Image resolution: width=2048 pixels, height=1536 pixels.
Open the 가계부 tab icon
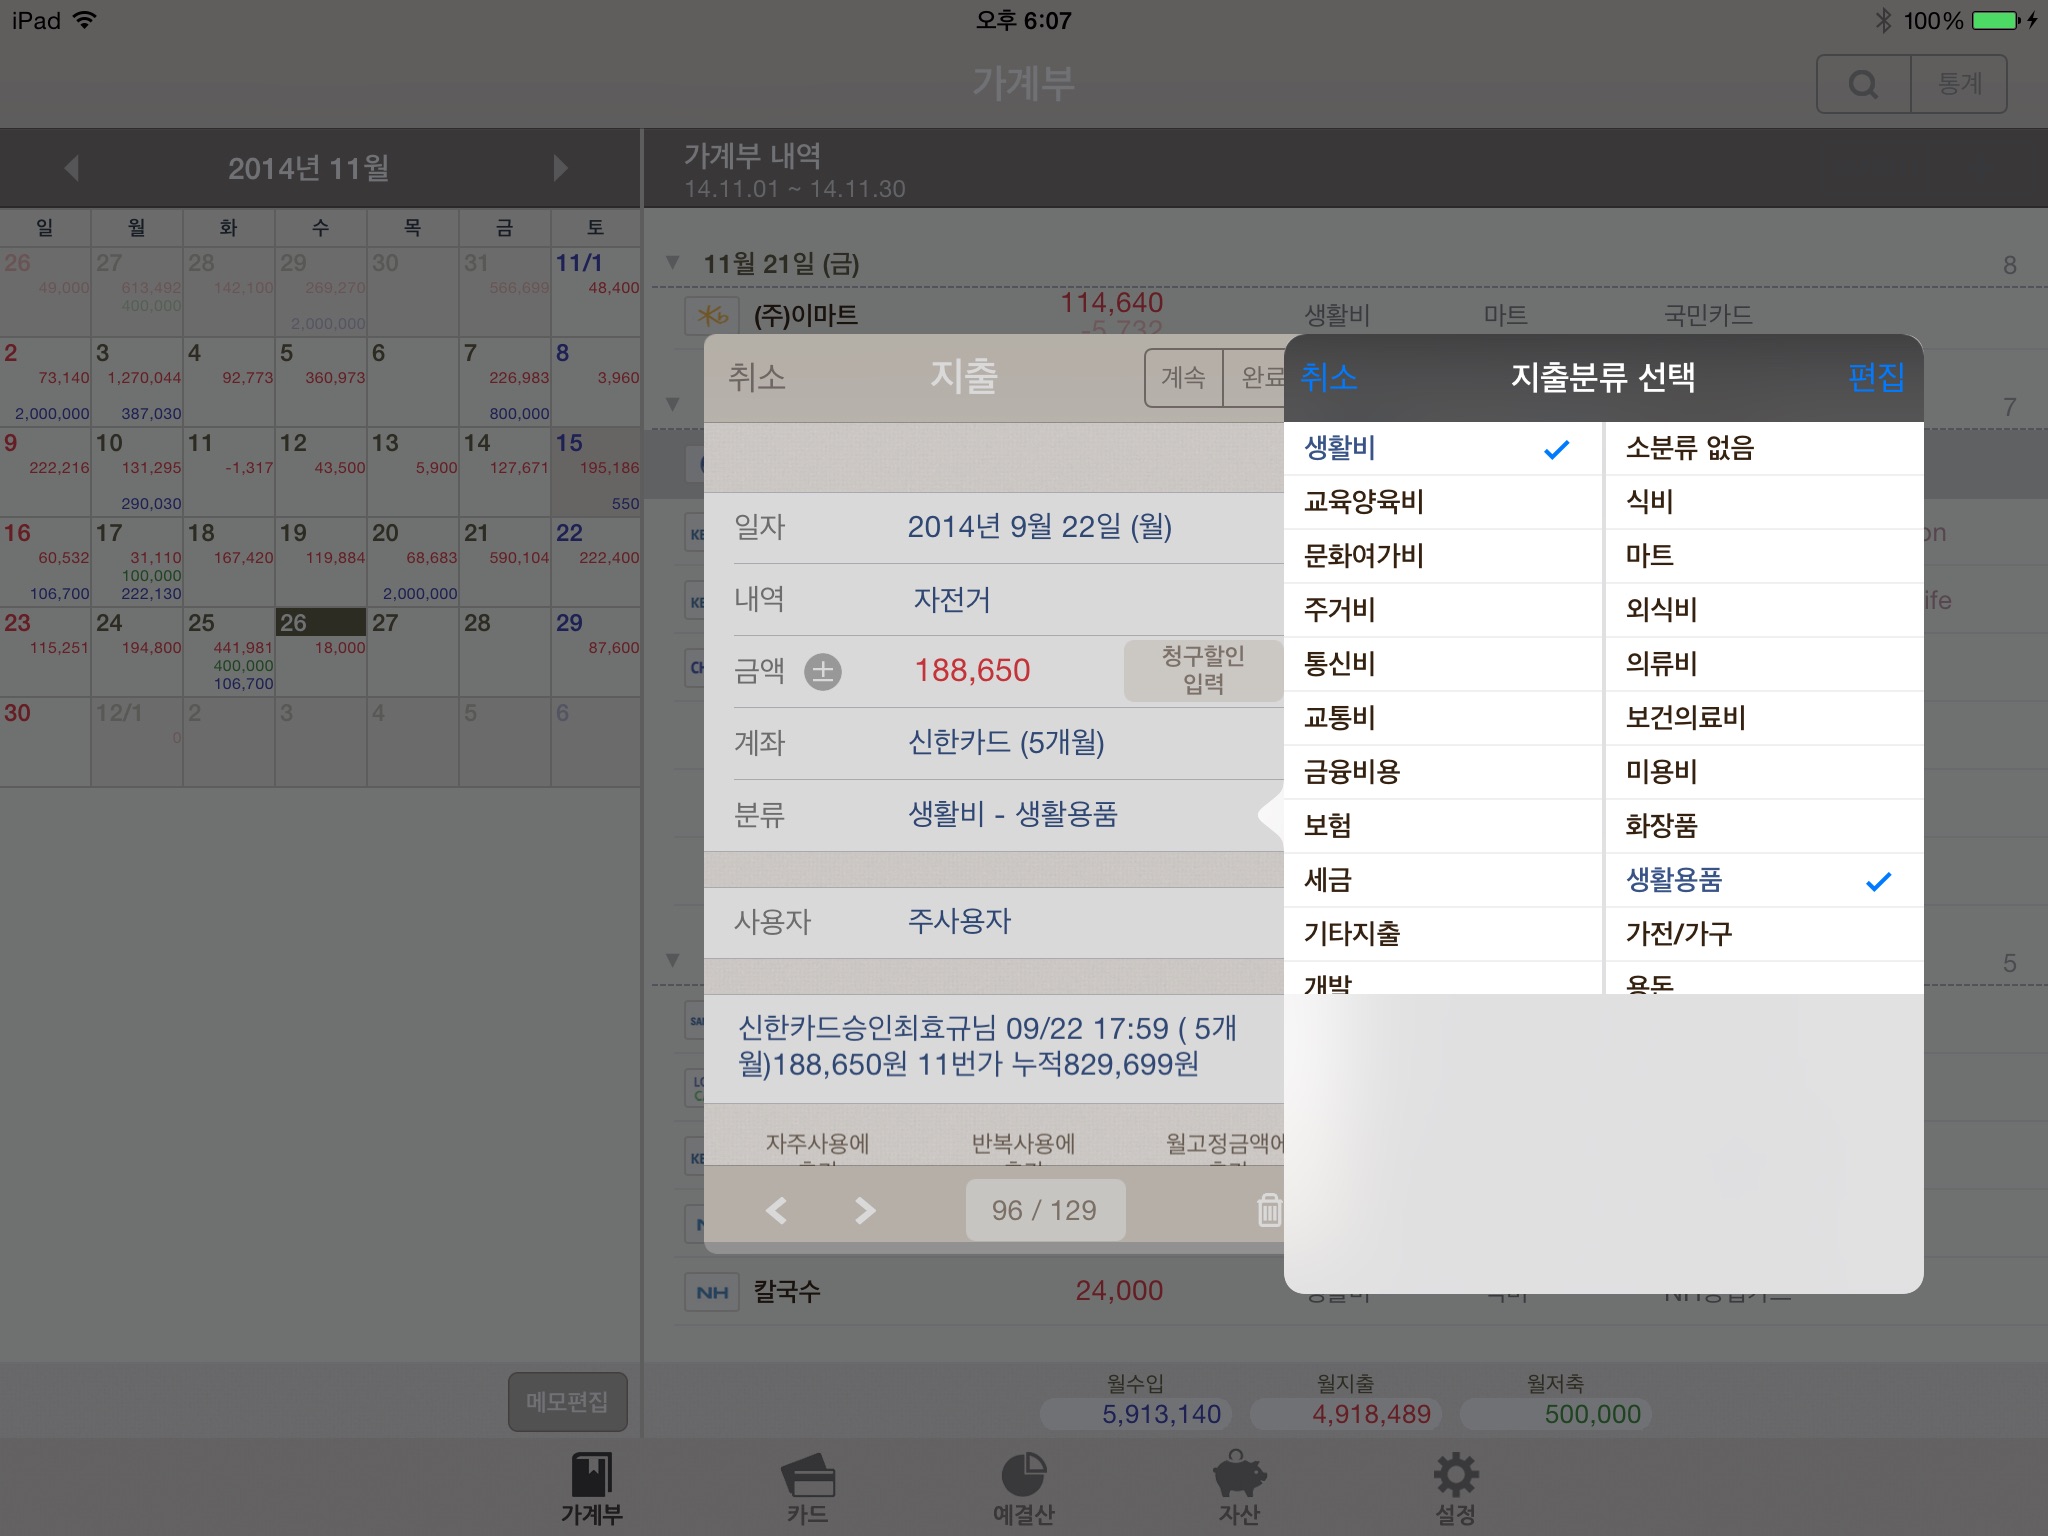pyautogui.click(x=591, y=1488)
